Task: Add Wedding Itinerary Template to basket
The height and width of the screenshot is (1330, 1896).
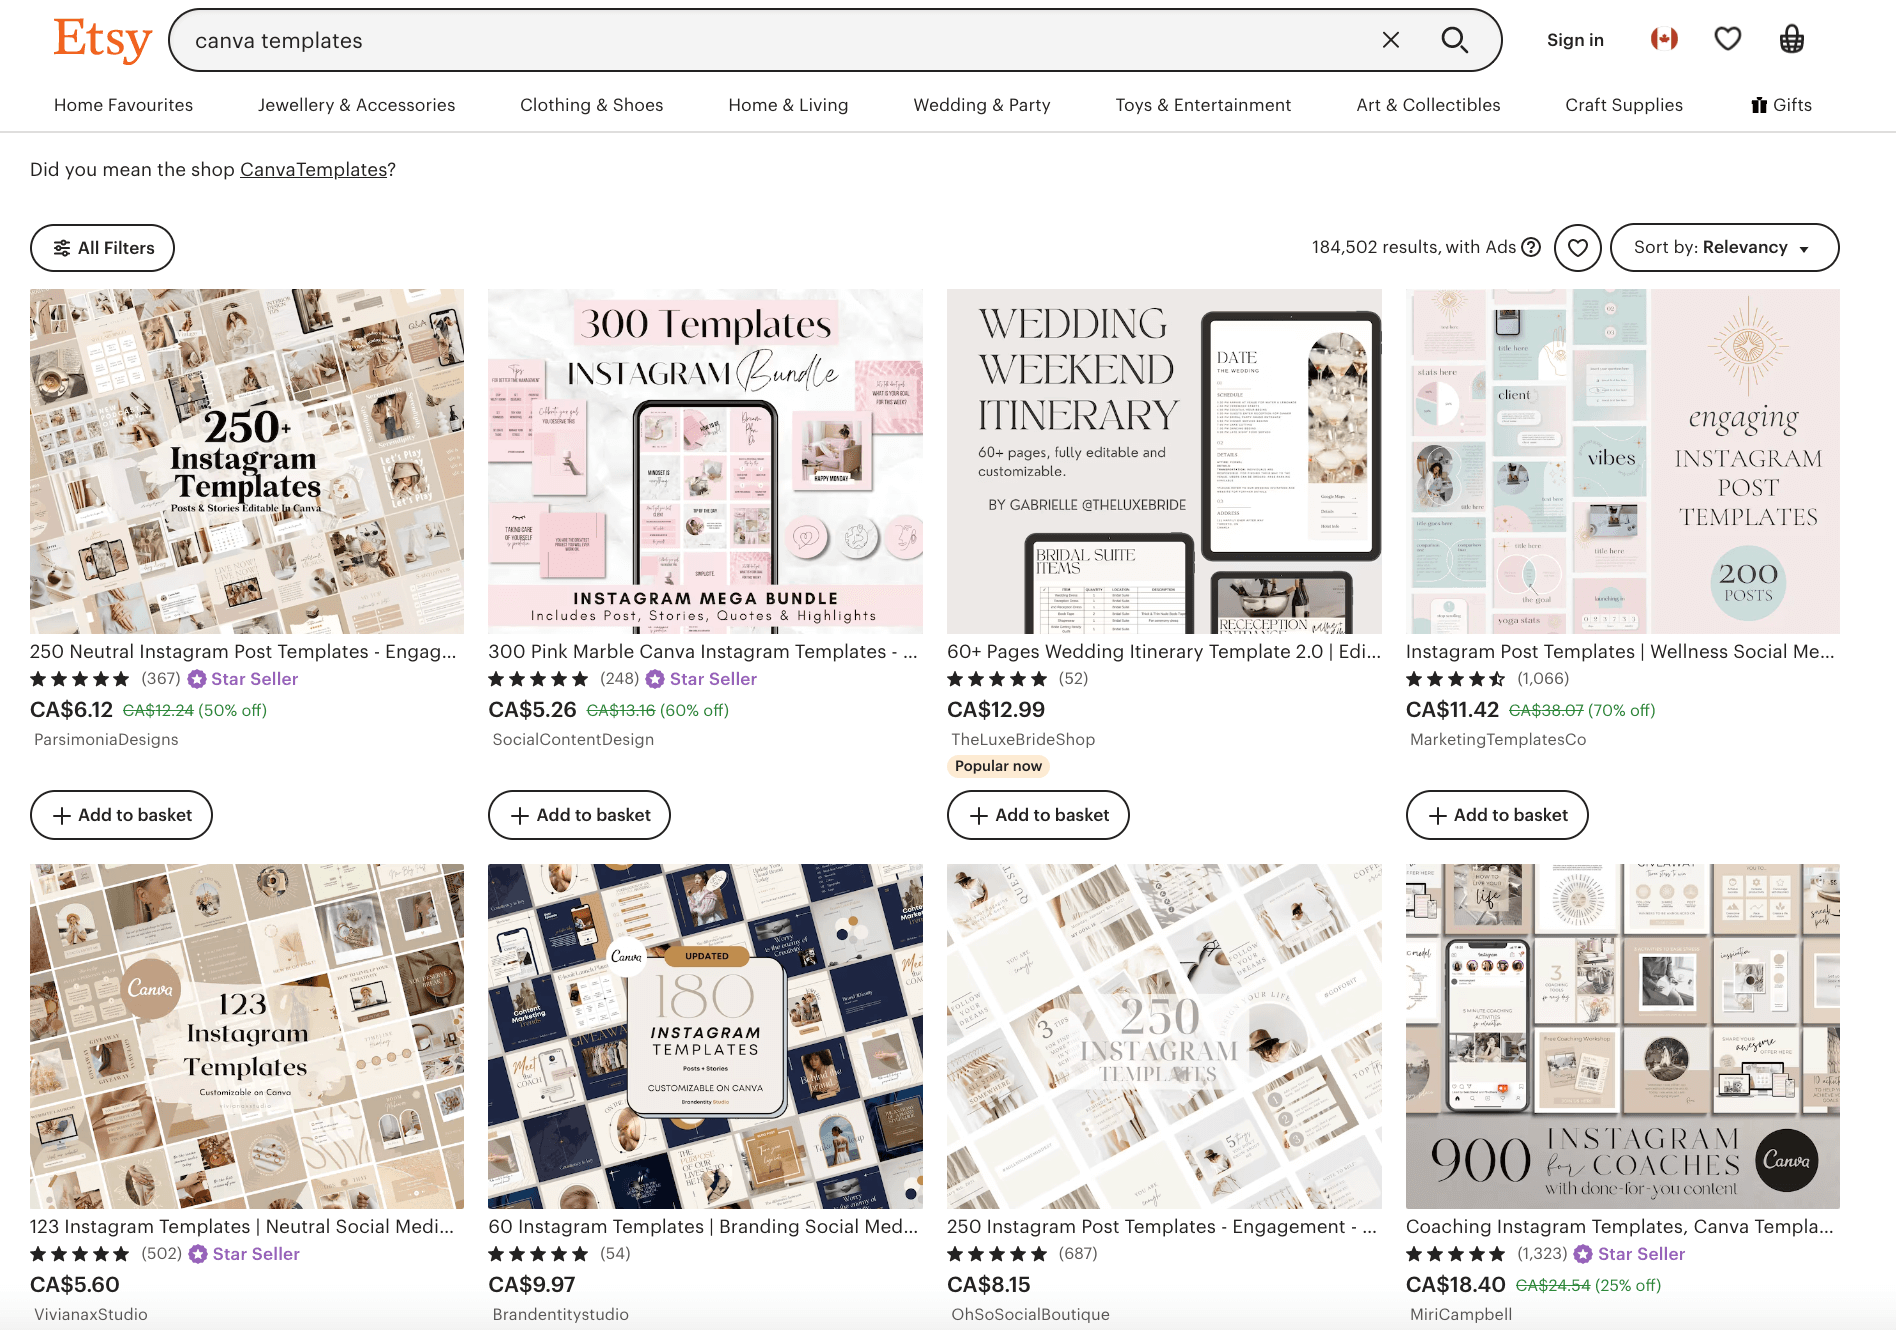Action: pyautogui.click(x=1038, y=815)
